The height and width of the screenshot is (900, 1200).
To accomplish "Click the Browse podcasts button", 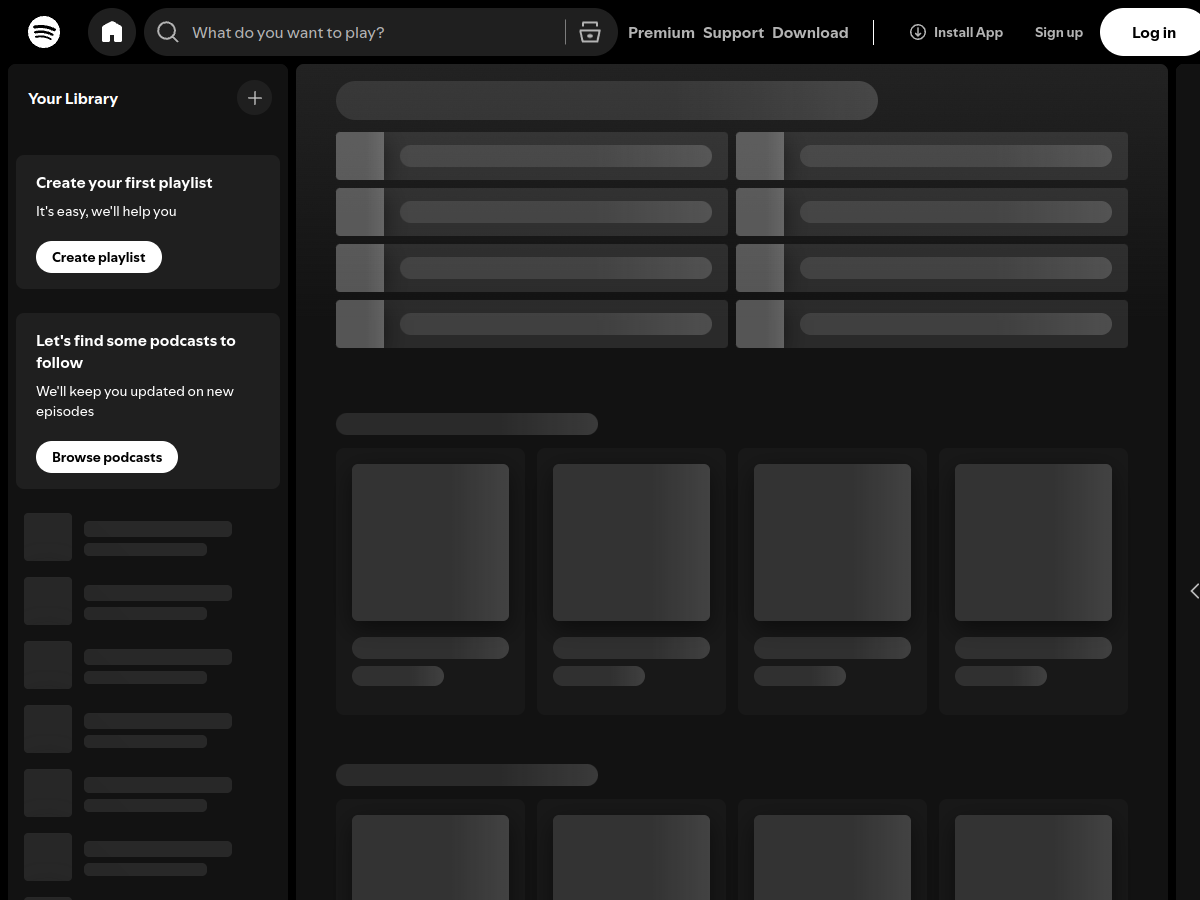I will click(x=107, y=457).
